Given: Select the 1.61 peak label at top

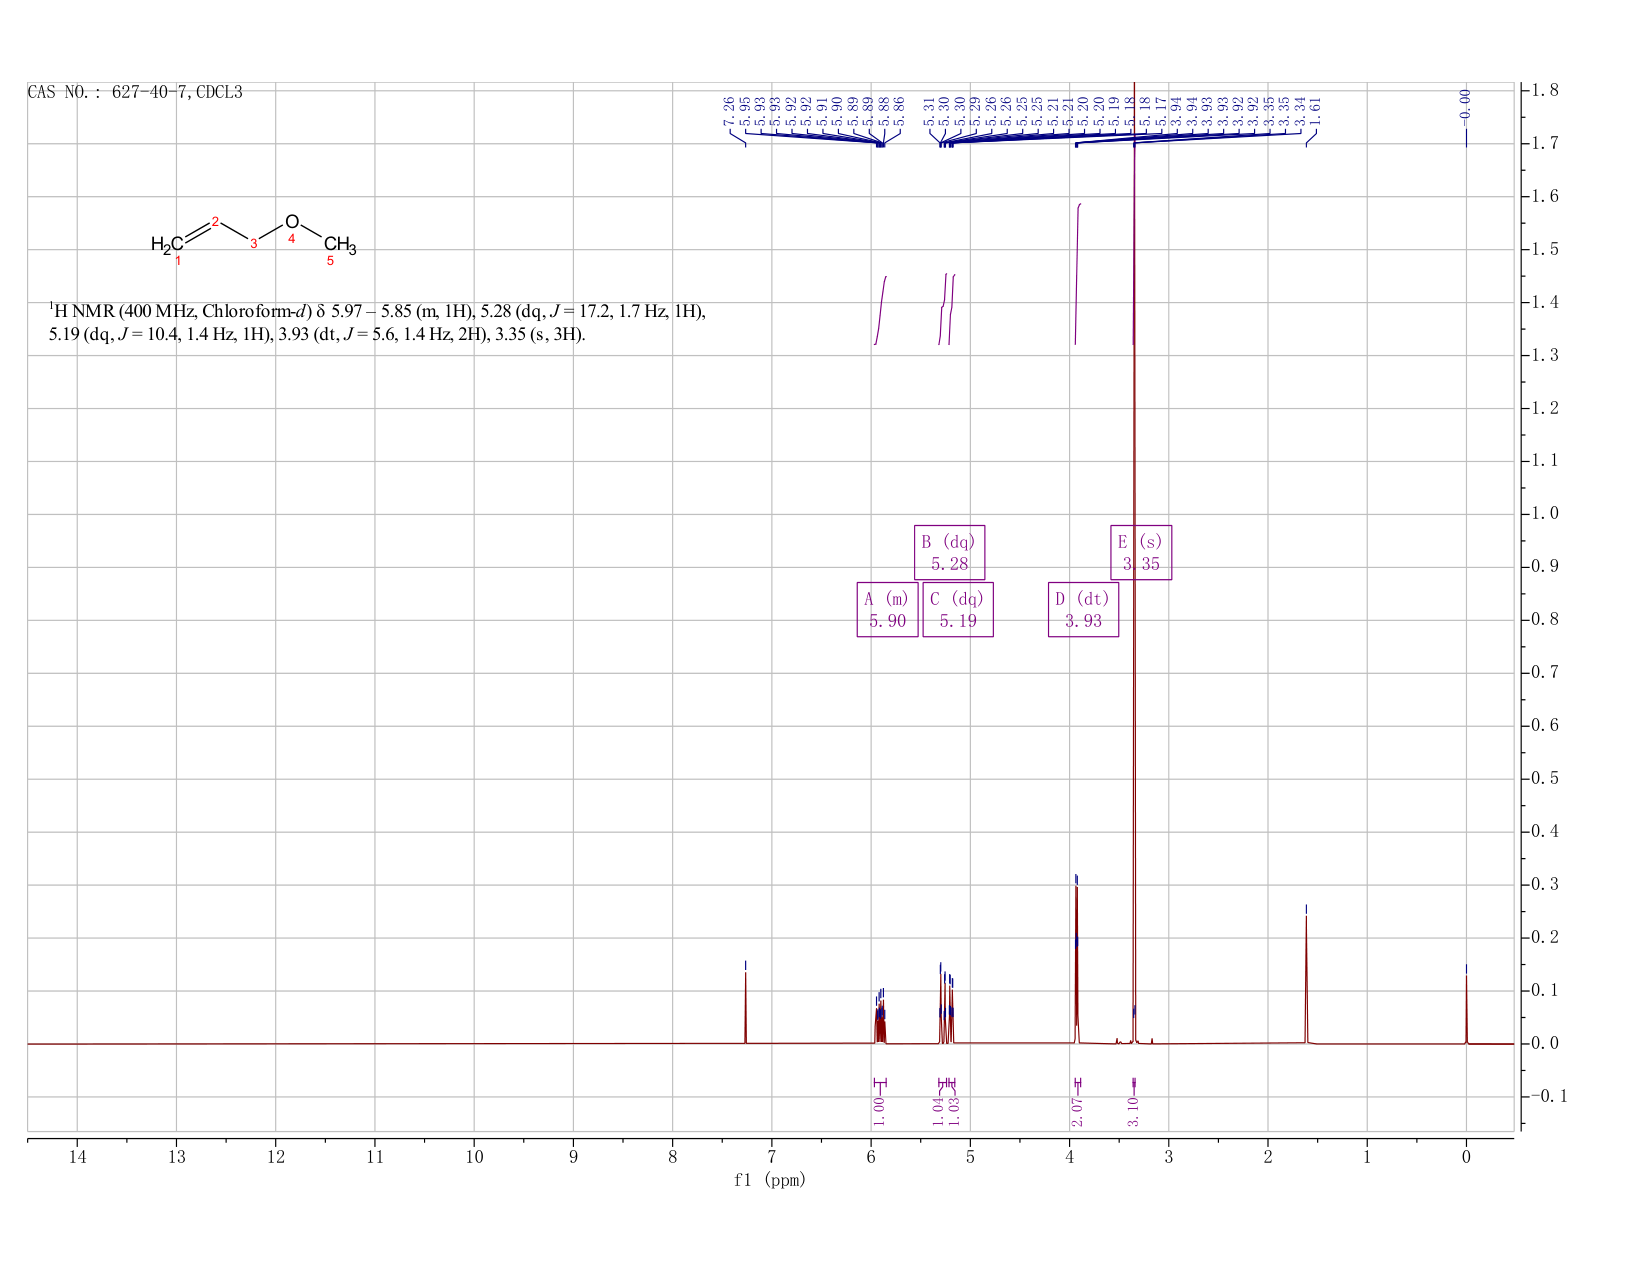Looking at the screenshot, I should pos(1316,111).
